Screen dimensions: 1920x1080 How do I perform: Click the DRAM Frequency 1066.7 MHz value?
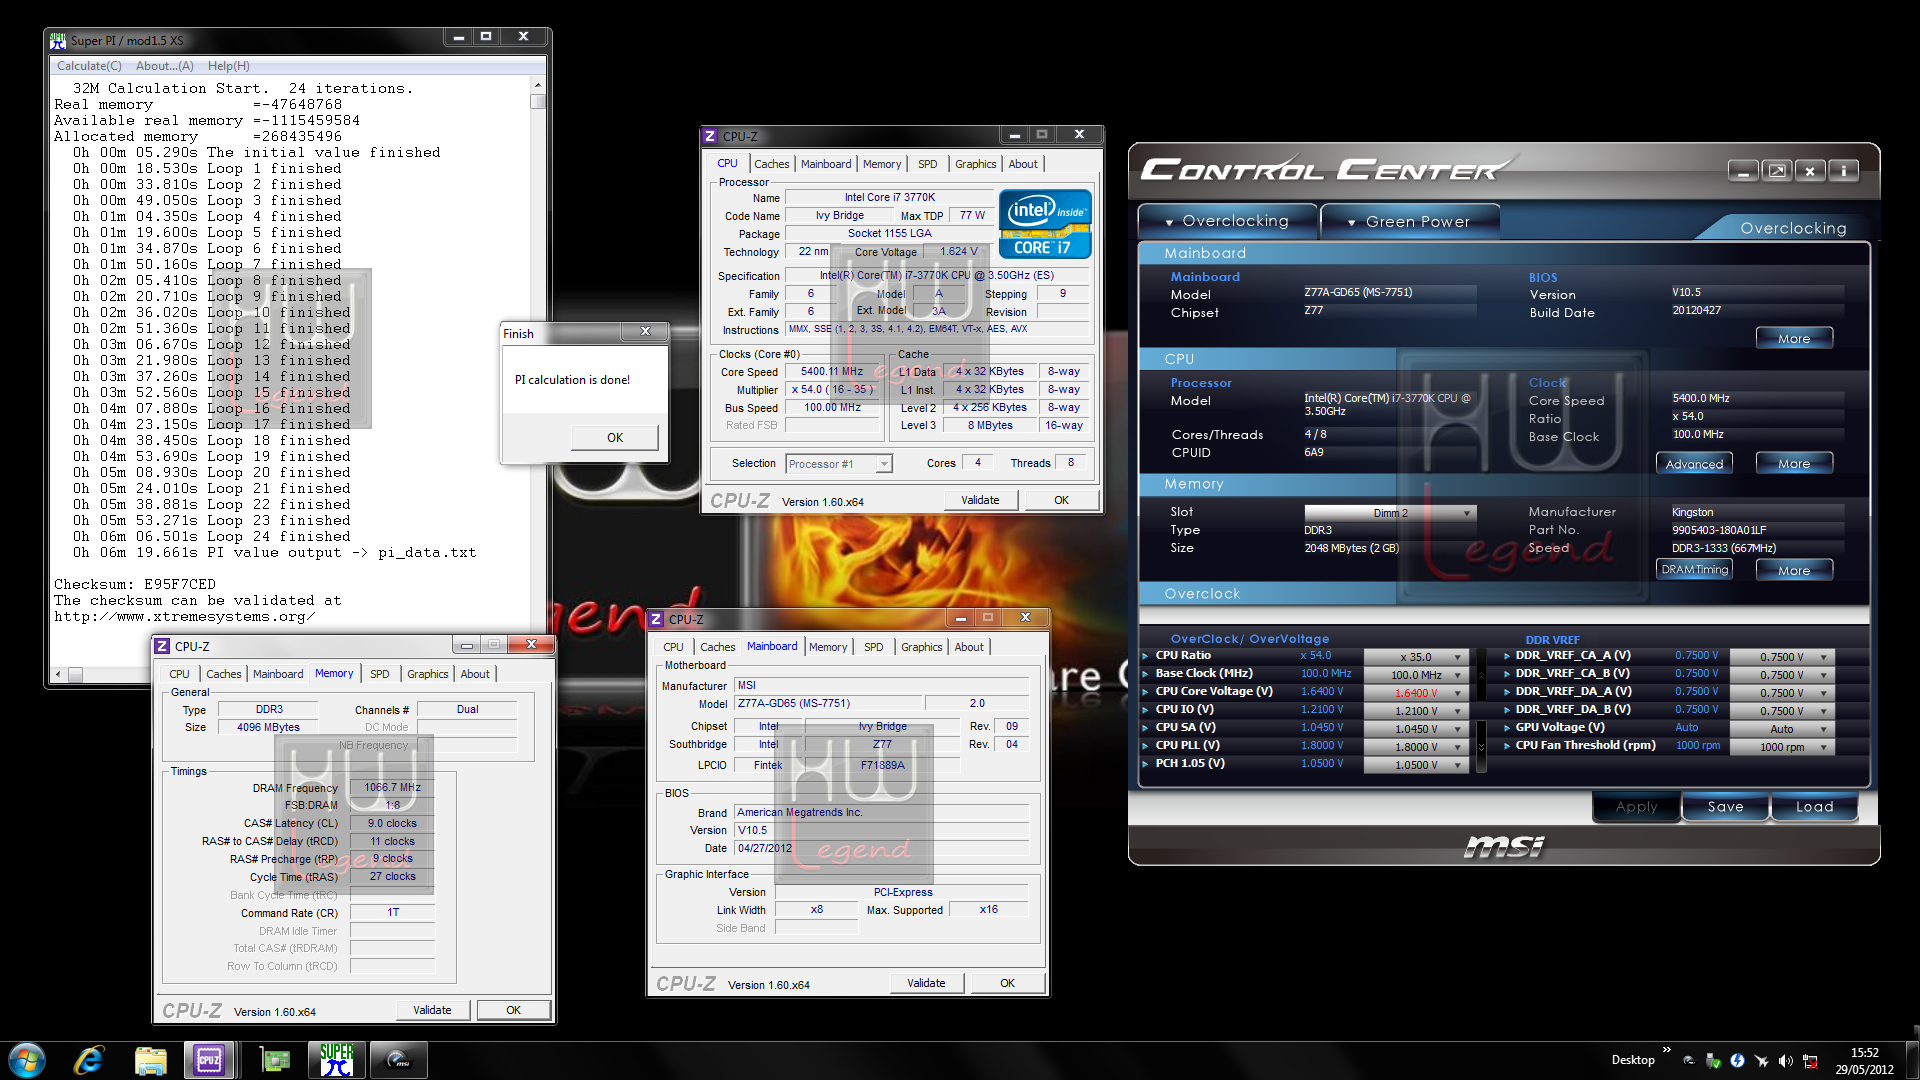[392, 788]
